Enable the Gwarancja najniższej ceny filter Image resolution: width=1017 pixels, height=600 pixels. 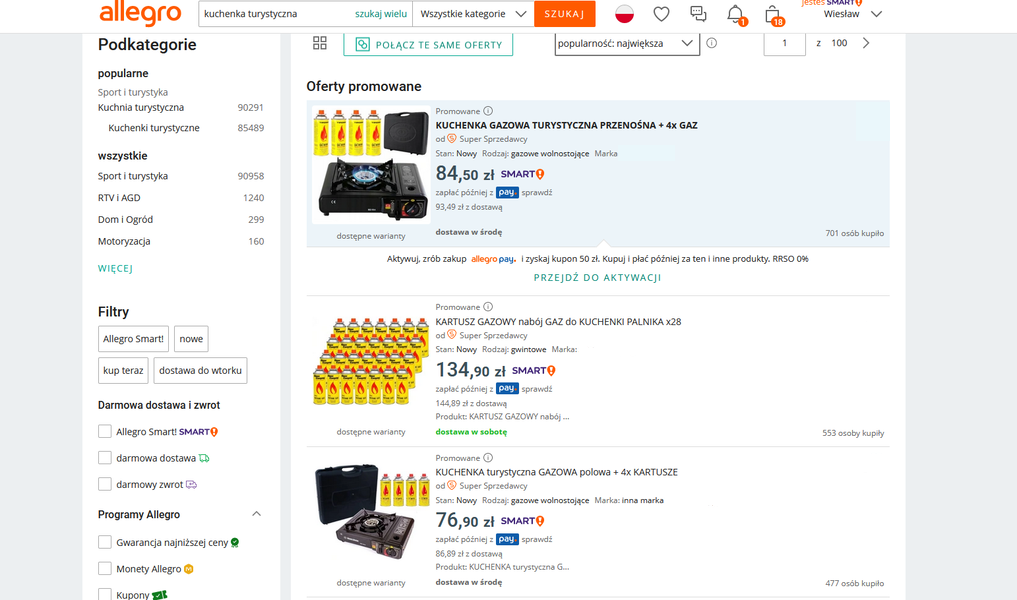pos(103,542)
